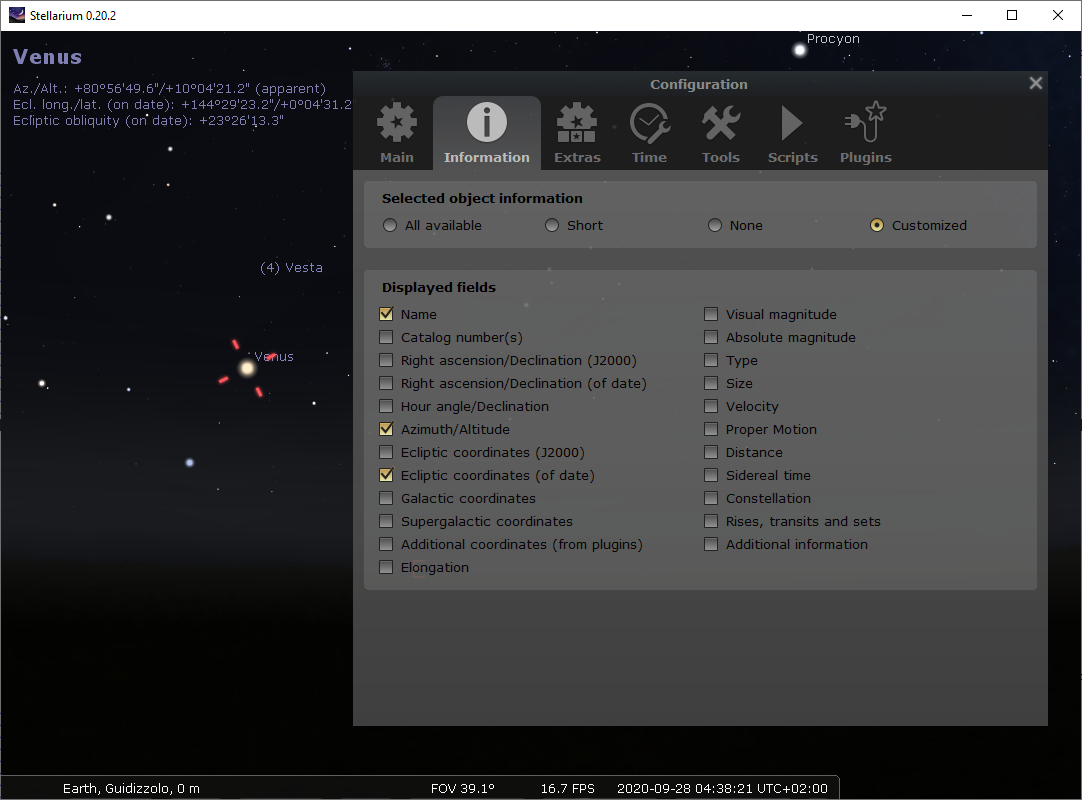Select the star Procyon in the sky
The image size is (1082, 800).
799,50
